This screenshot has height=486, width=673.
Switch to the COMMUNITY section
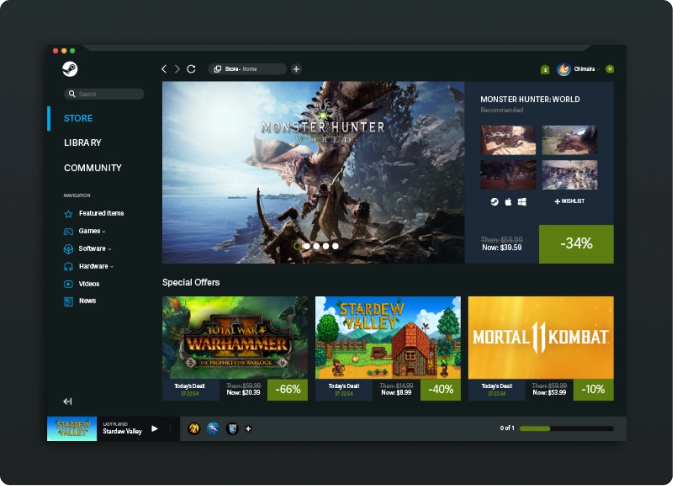pos(93,168)
